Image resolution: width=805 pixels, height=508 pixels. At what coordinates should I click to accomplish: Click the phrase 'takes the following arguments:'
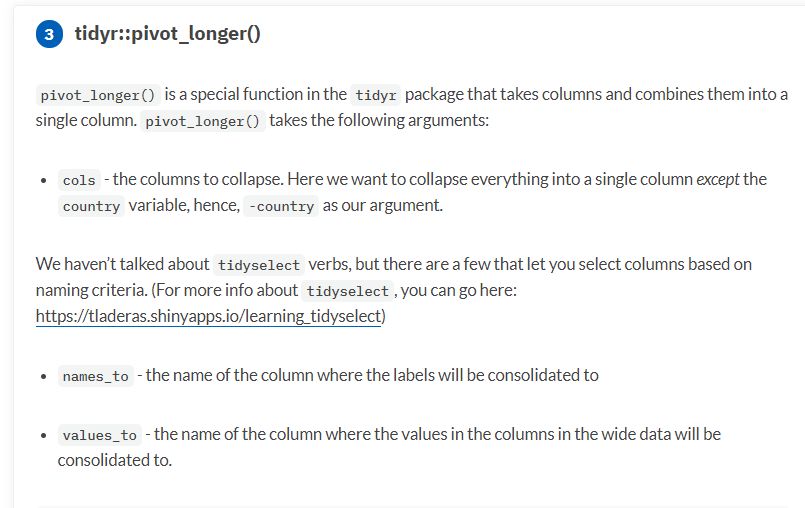[379, 121]
